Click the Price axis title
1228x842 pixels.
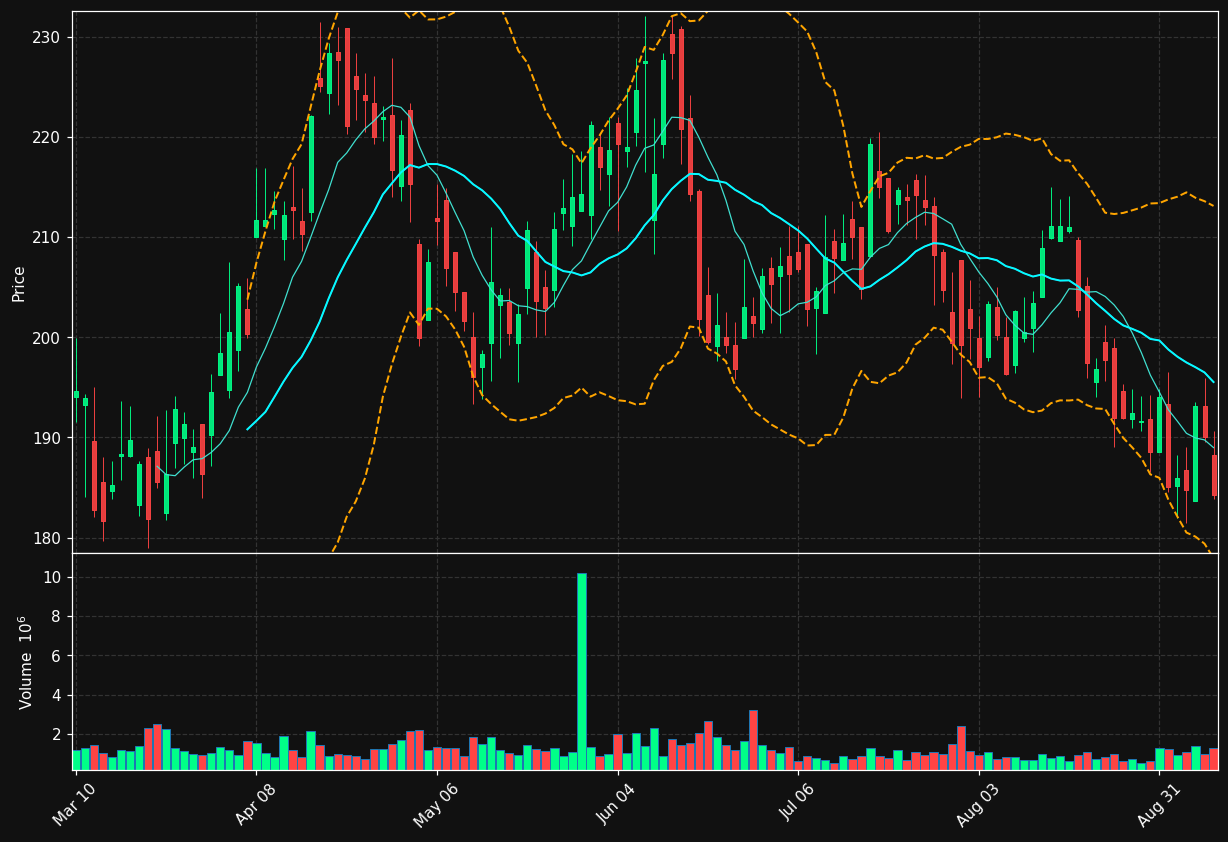click(18, 283)
